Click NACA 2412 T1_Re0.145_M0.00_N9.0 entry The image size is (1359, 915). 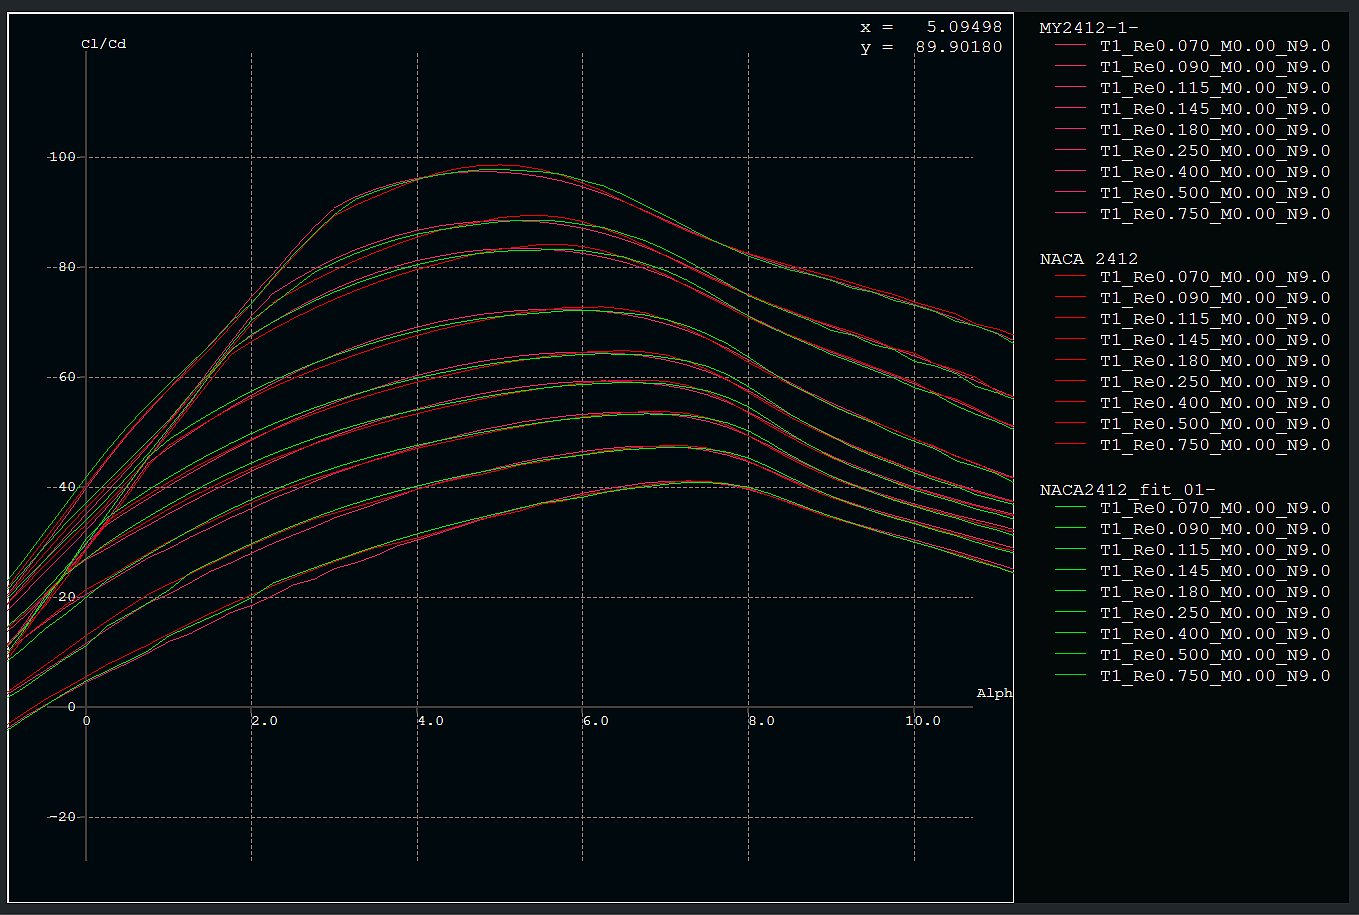tap(1193, 340)
